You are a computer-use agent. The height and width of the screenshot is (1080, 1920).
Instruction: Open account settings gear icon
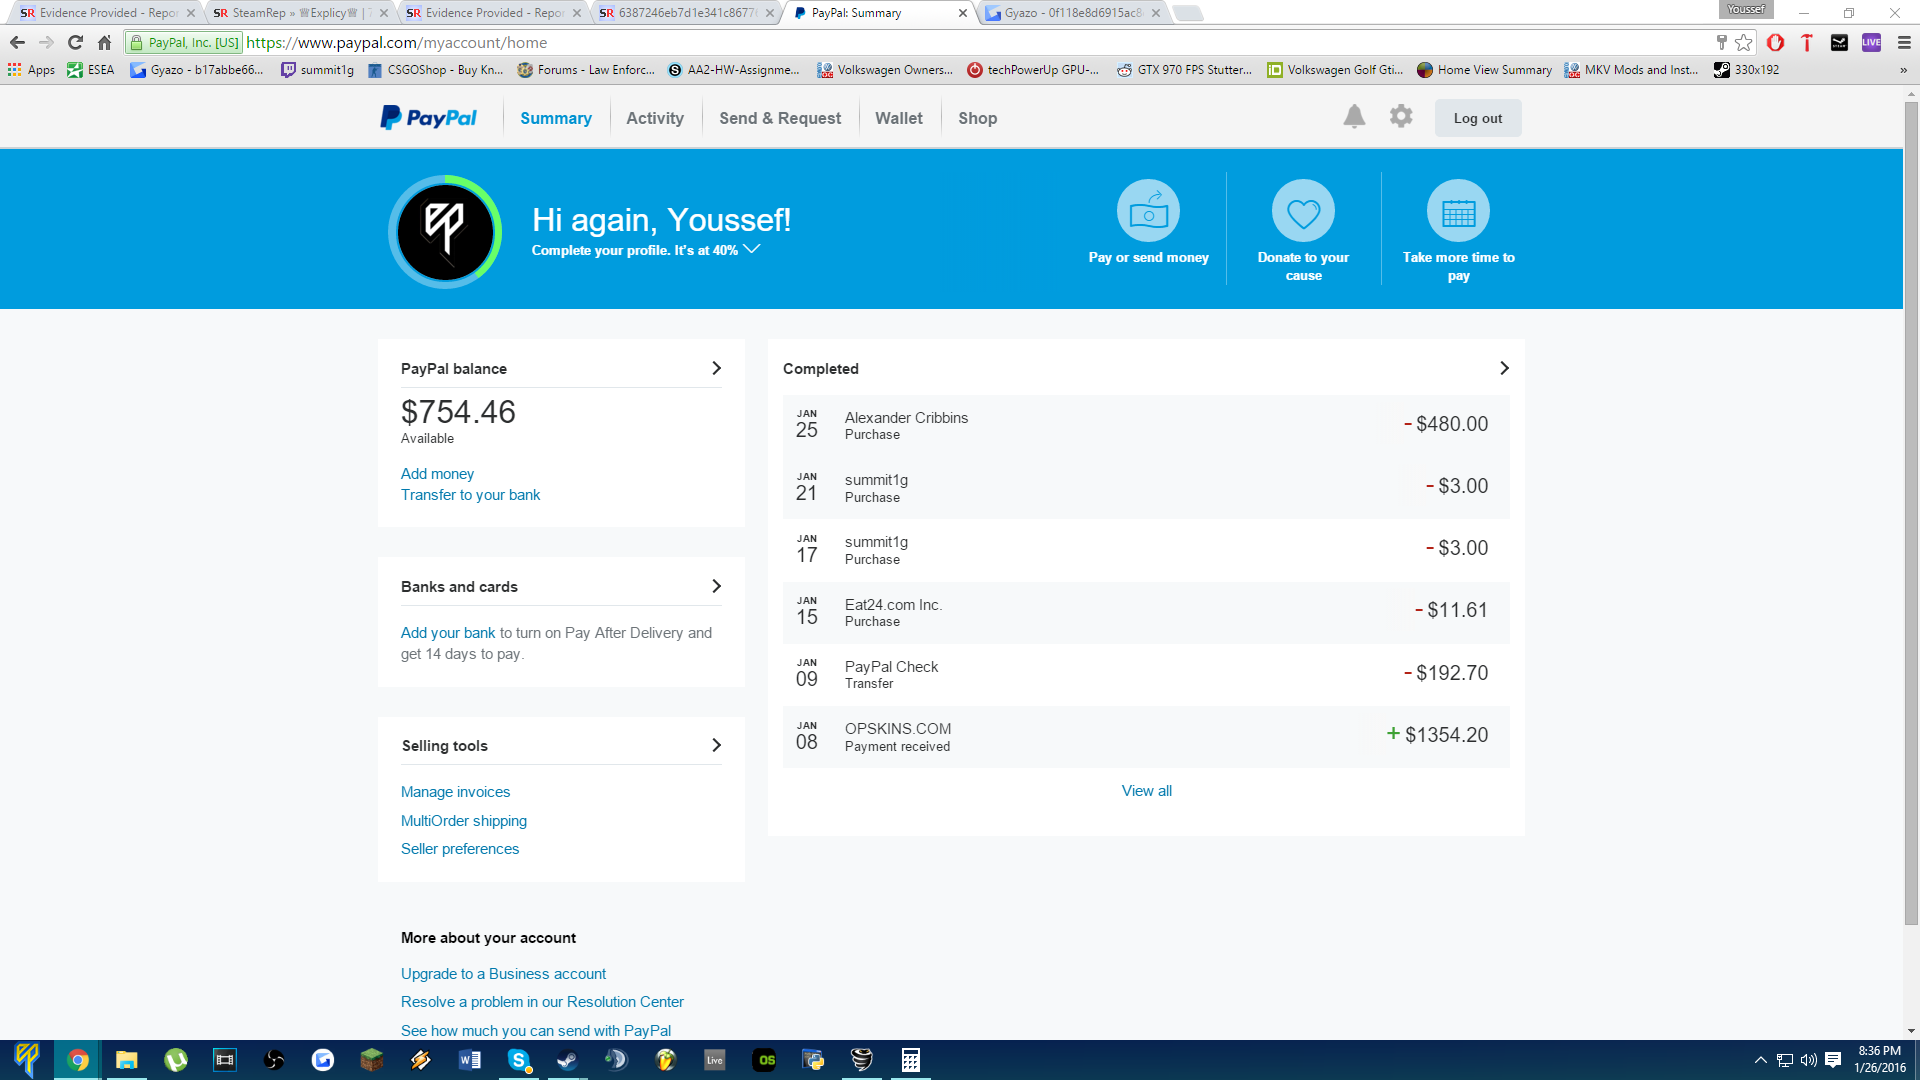click(x=1401, y=117)
